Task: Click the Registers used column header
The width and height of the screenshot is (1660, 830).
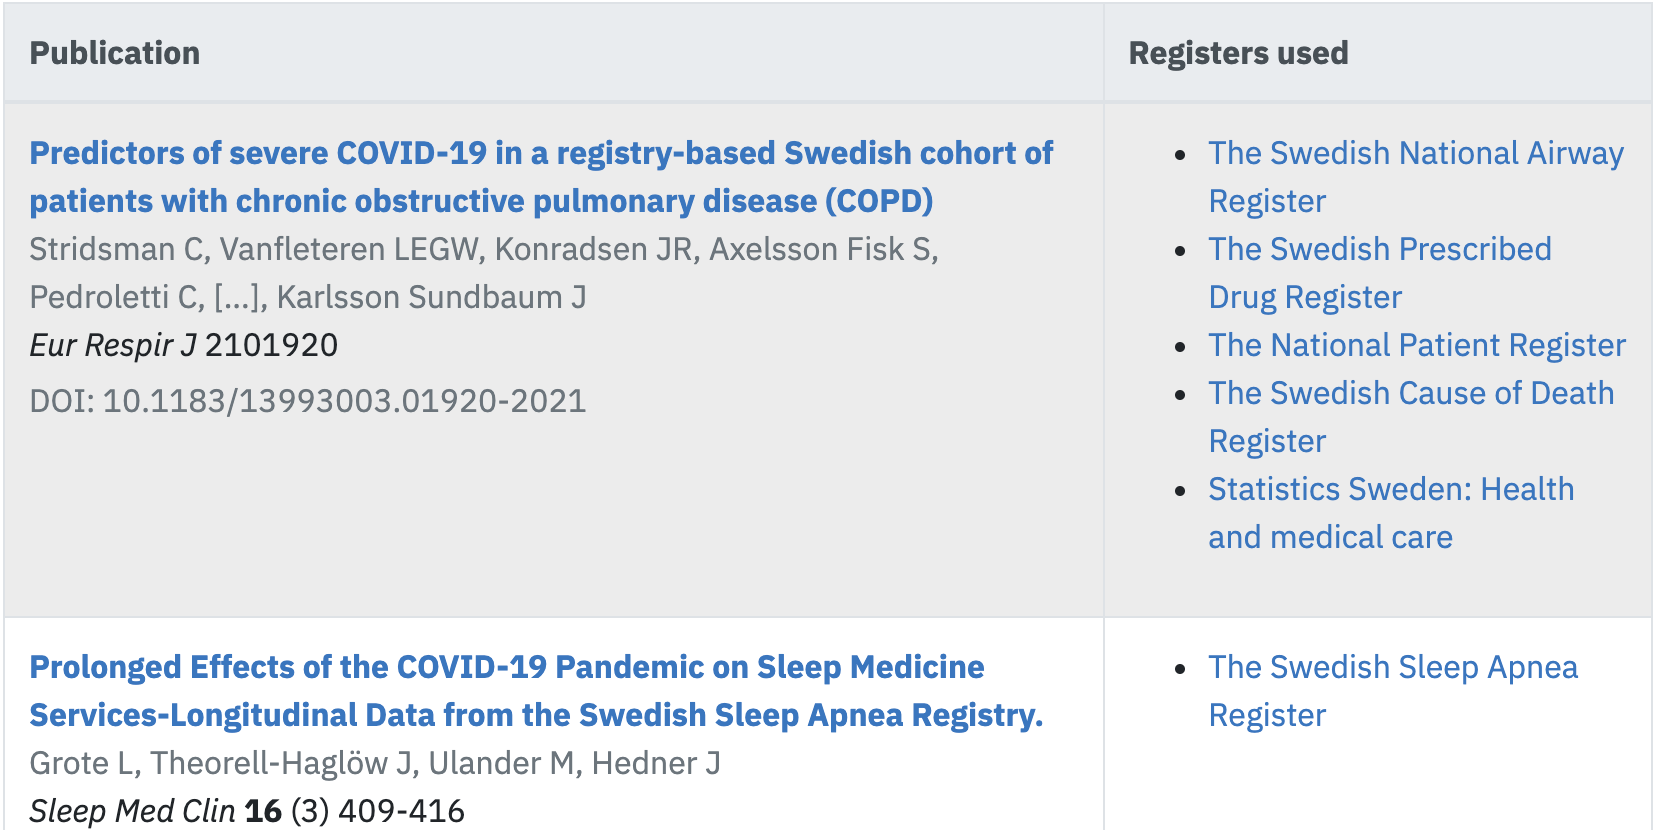Action: coord(1238,53)
